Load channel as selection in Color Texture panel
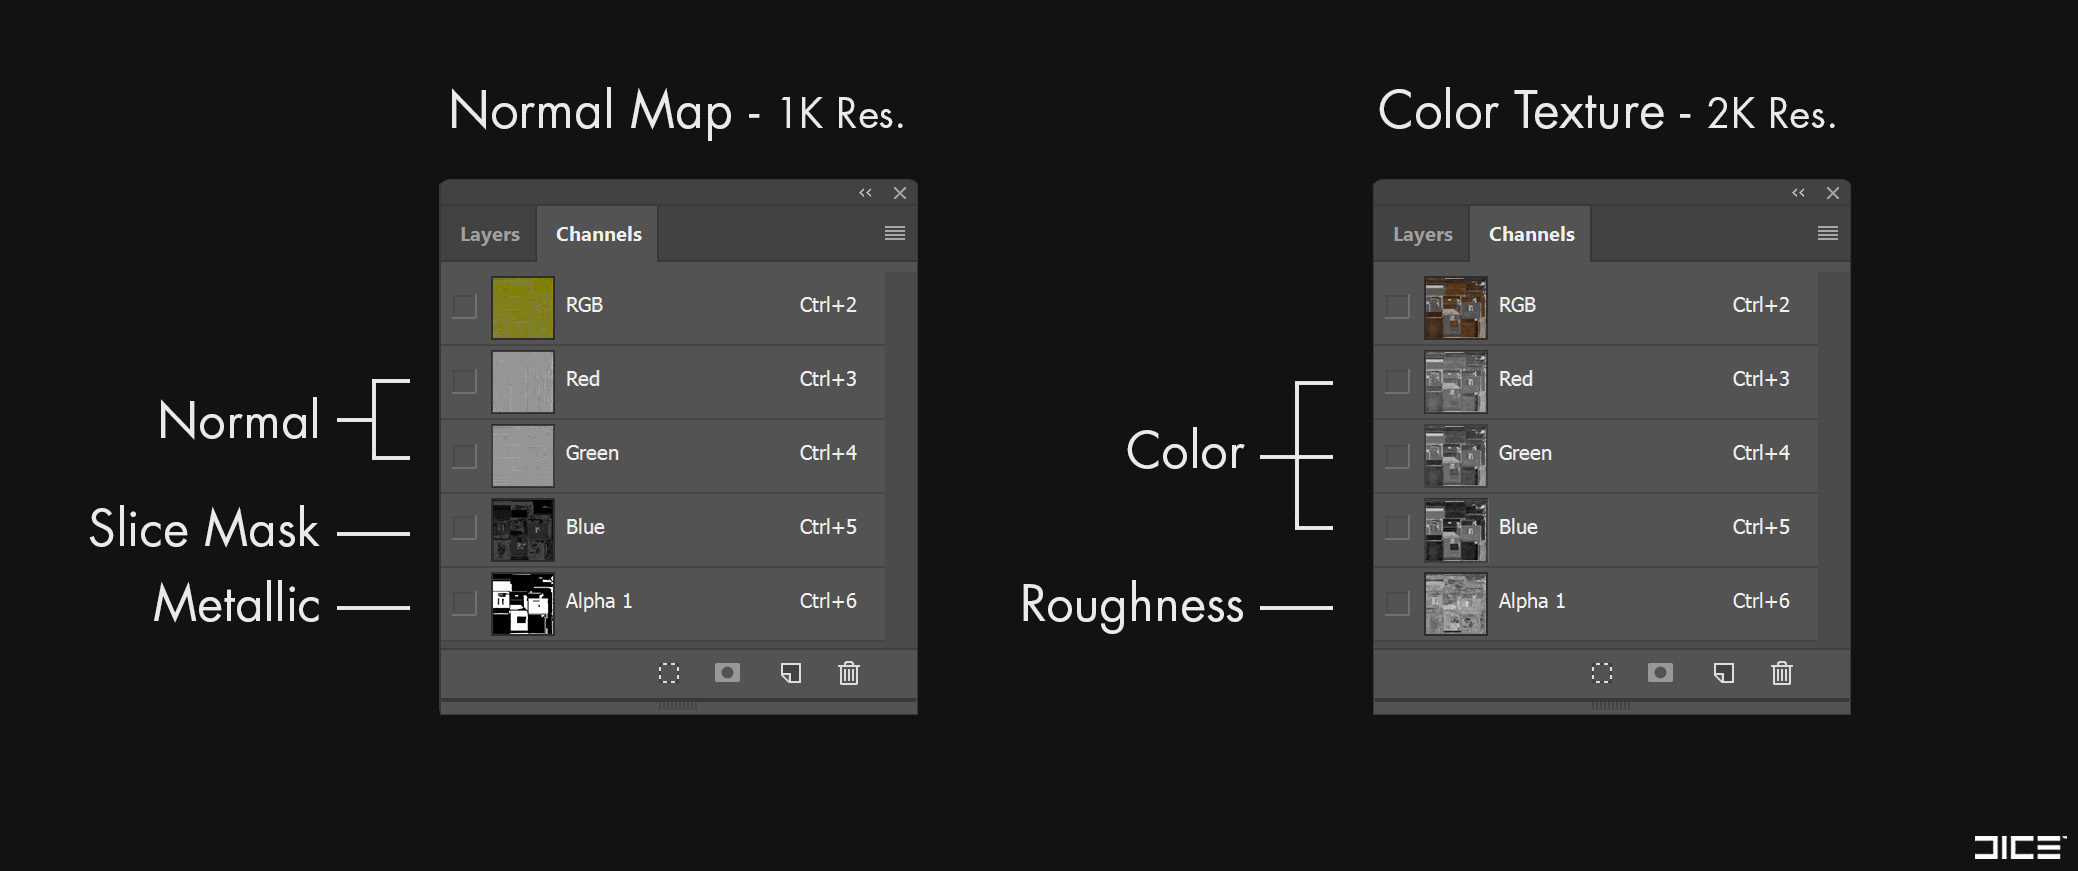 coord(1602,673)
